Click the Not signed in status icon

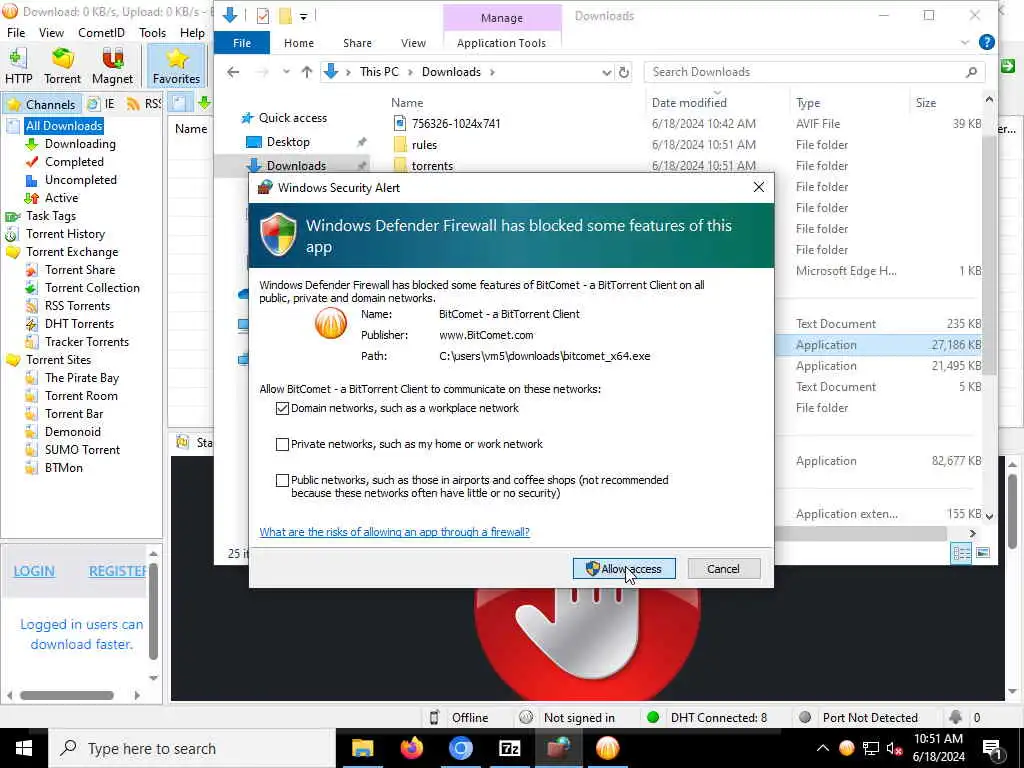(526, 718)
